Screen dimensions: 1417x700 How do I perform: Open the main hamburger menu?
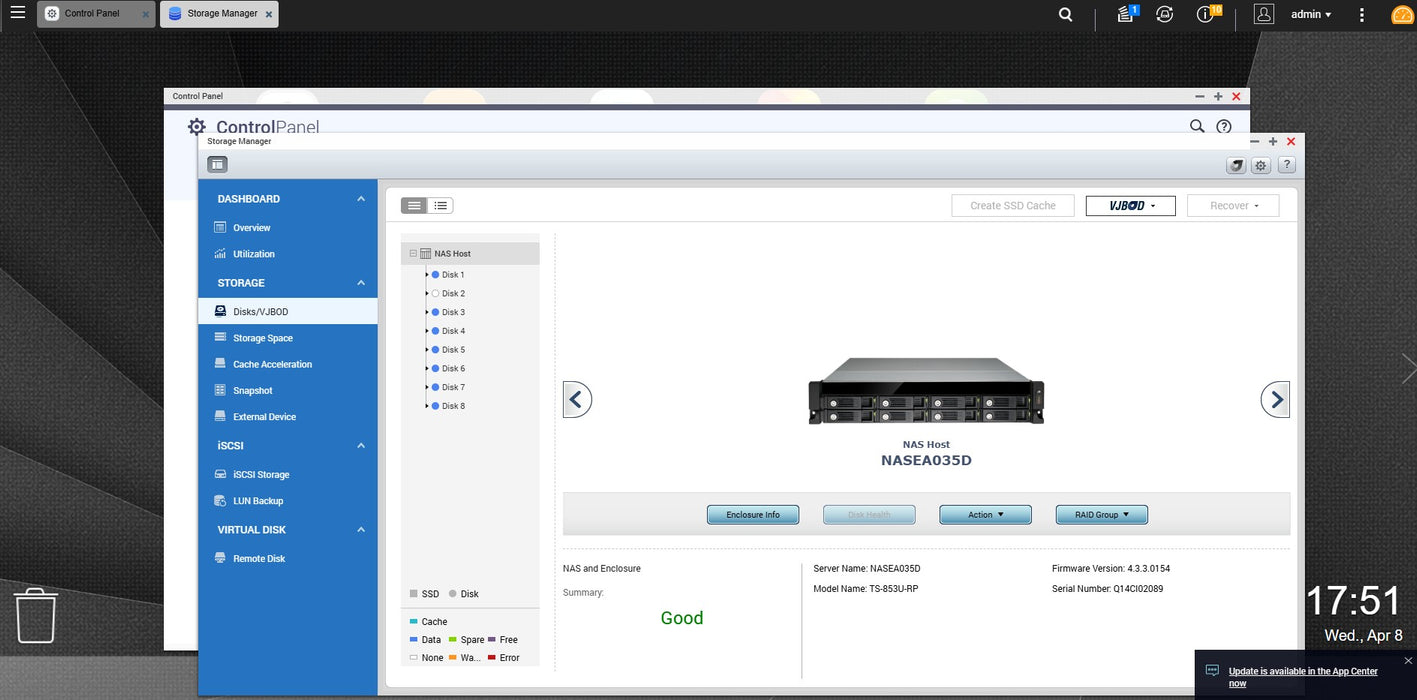click(x=17, y=13)
